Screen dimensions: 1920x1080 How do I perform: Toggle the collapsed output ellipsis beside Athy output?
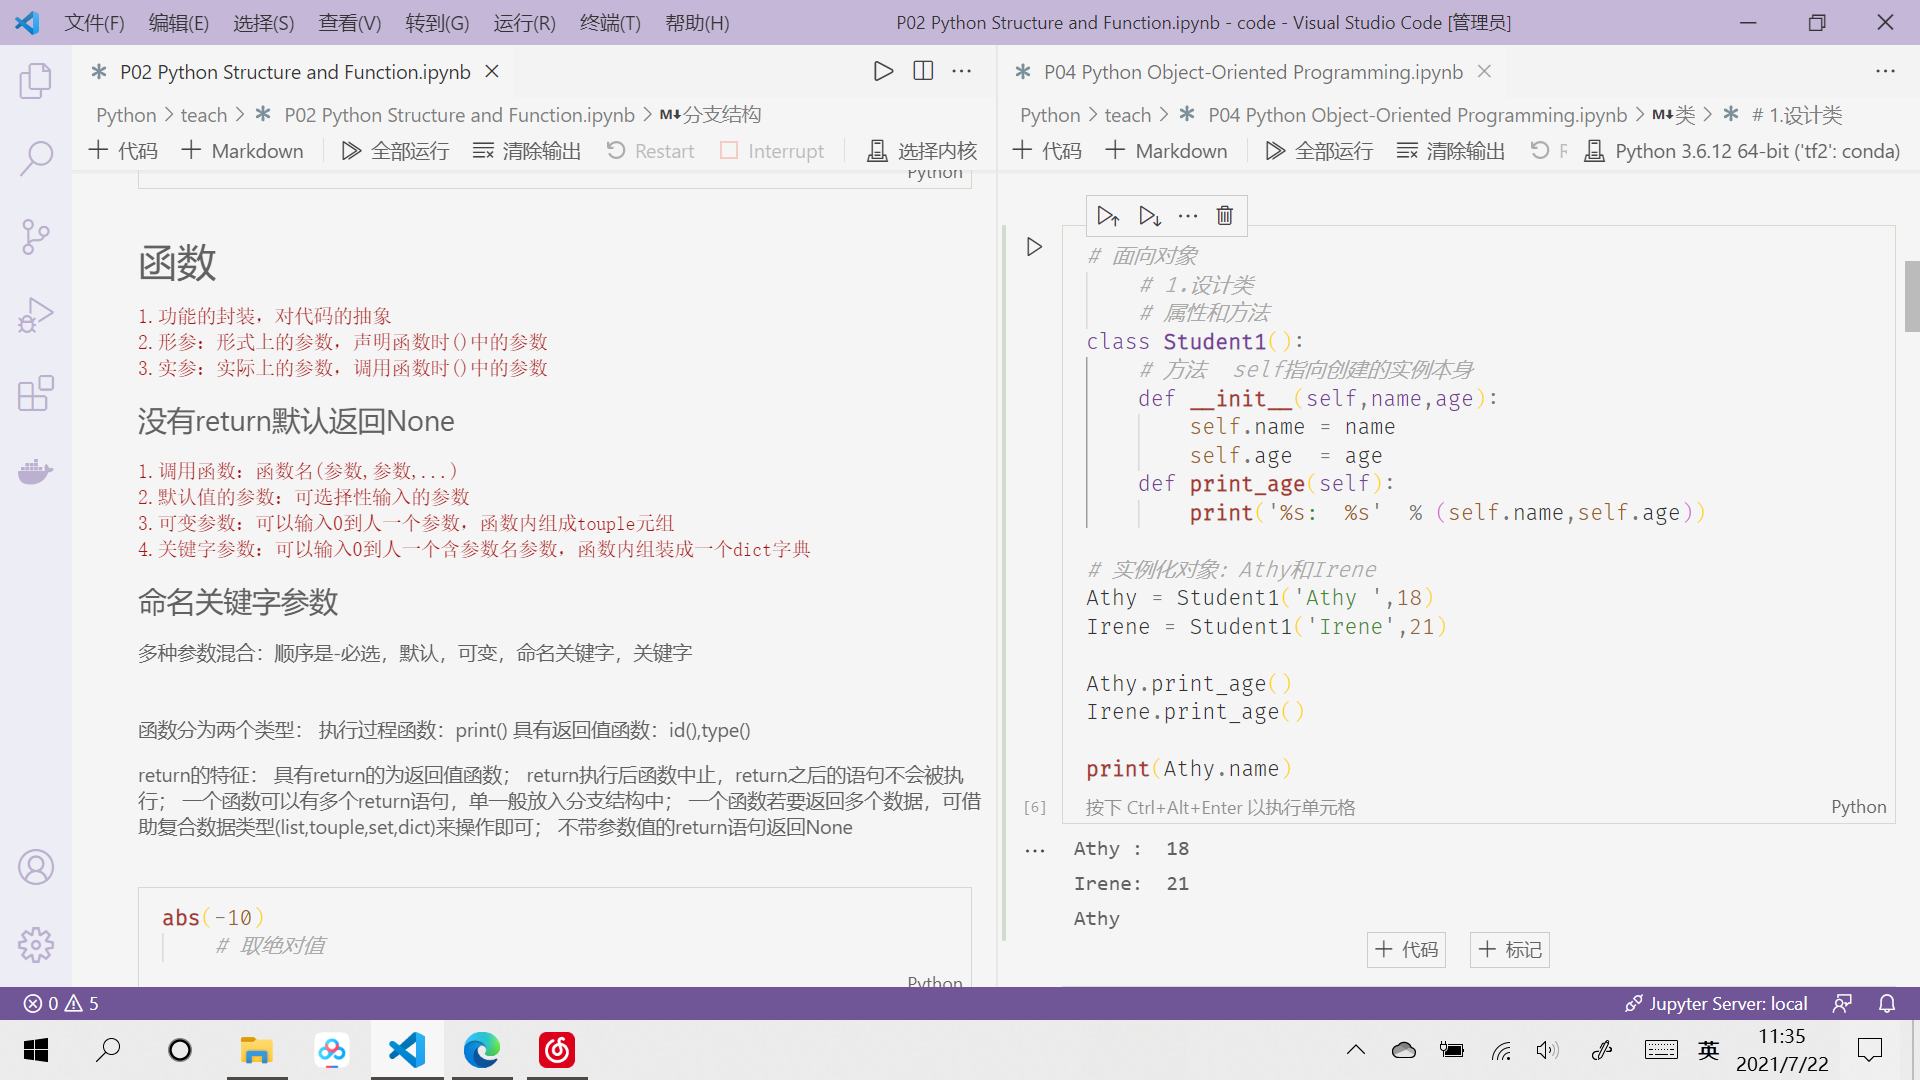coord(1035,851)
